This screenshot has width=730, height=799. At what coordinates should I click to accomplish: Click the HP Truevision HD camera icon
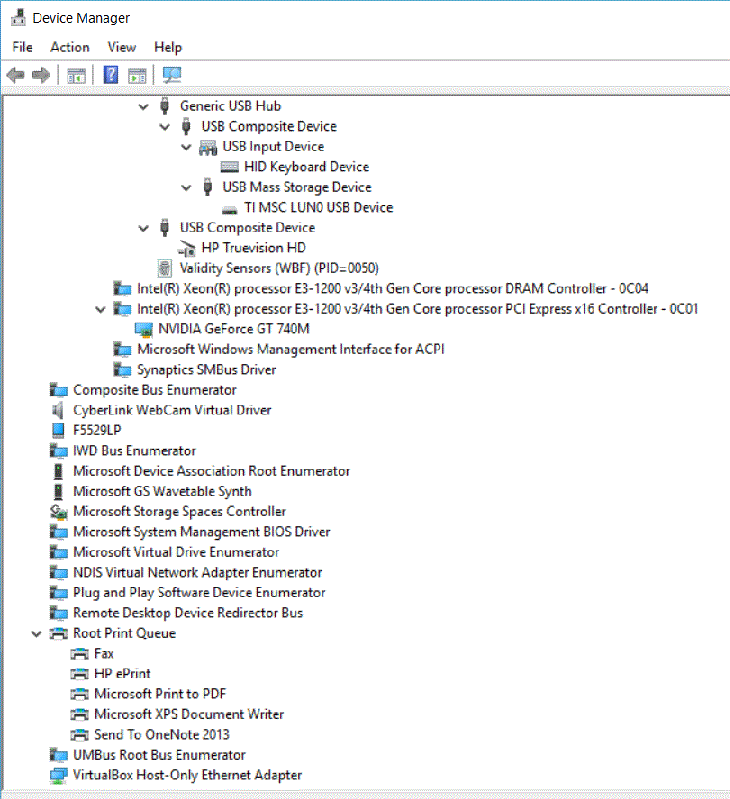[x=187, y=248]
